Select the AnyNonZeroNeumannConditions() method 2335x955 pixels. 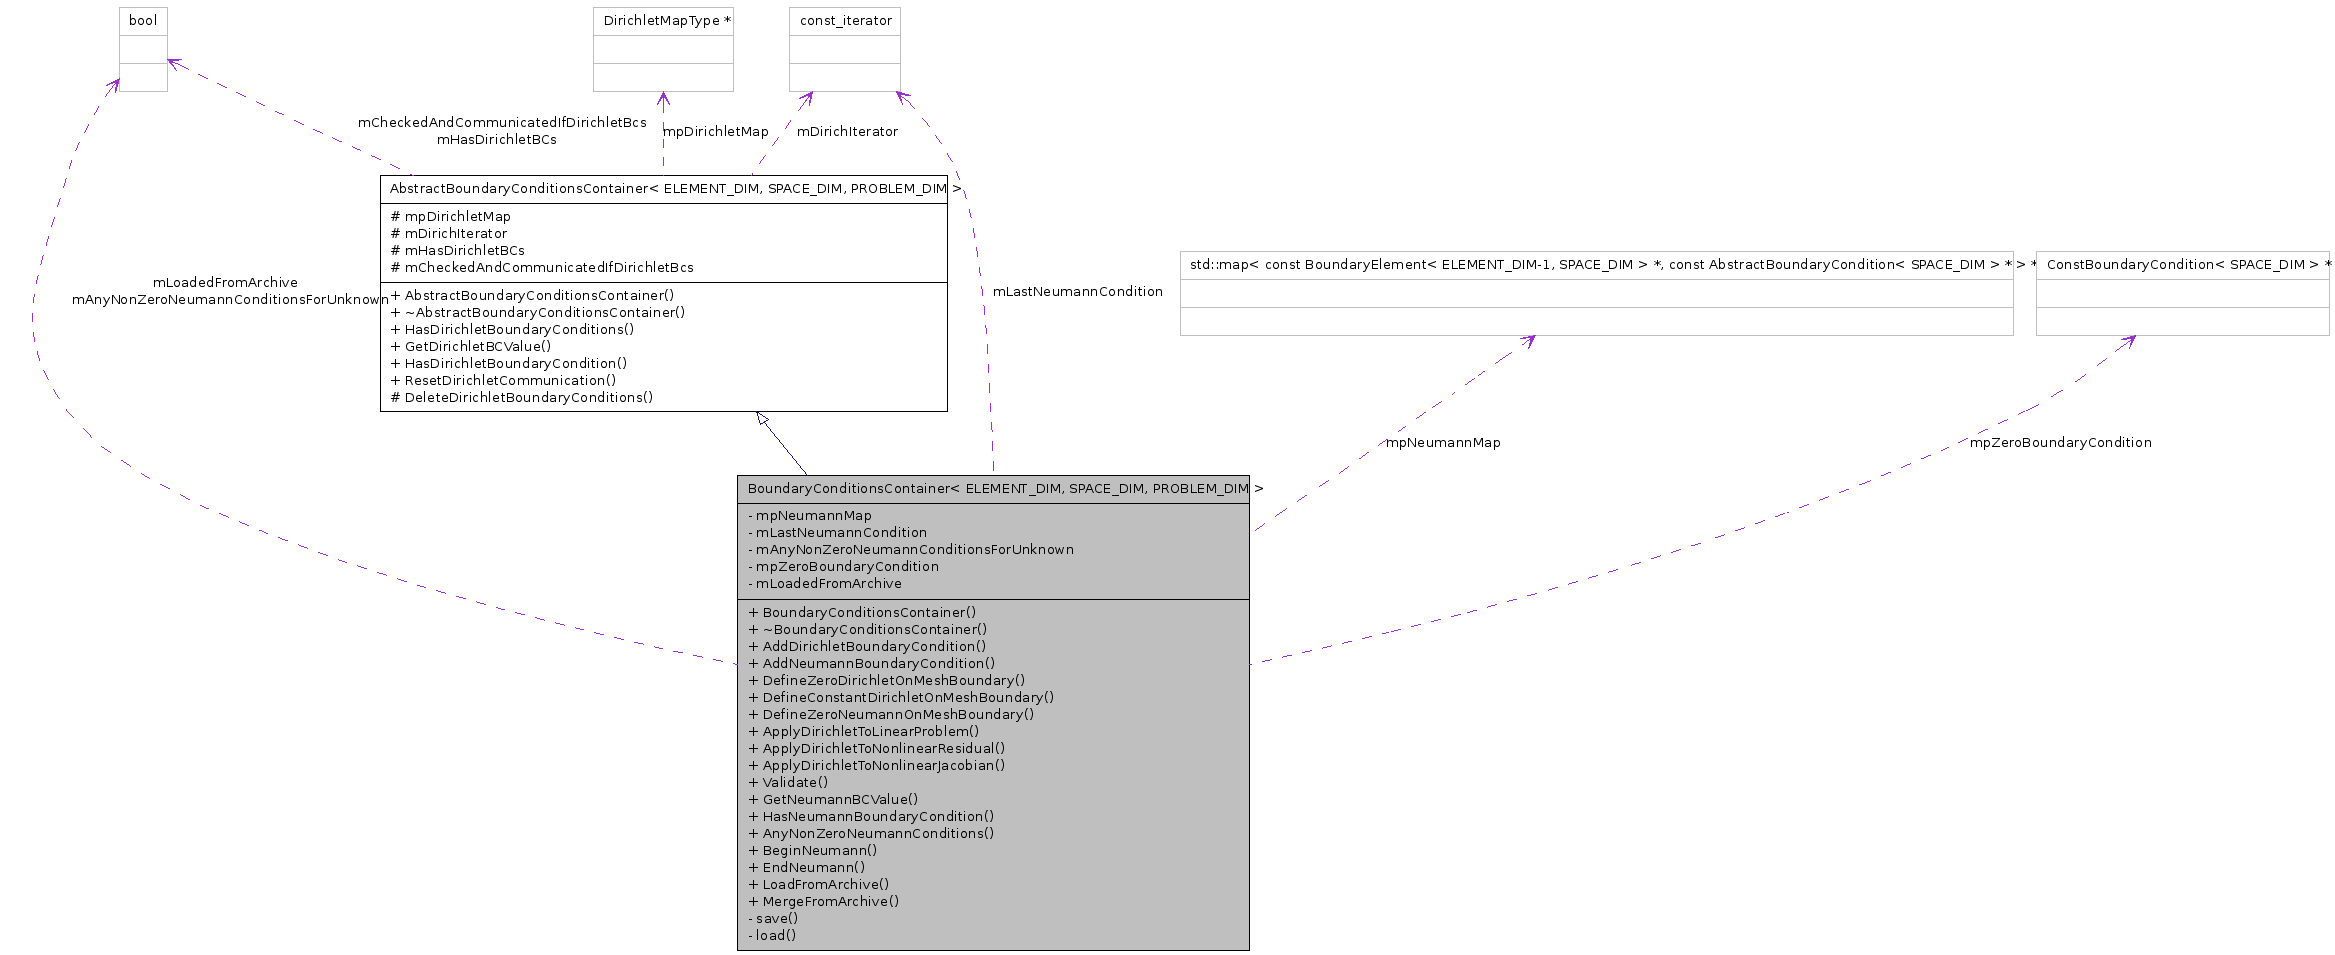[871, 834]
